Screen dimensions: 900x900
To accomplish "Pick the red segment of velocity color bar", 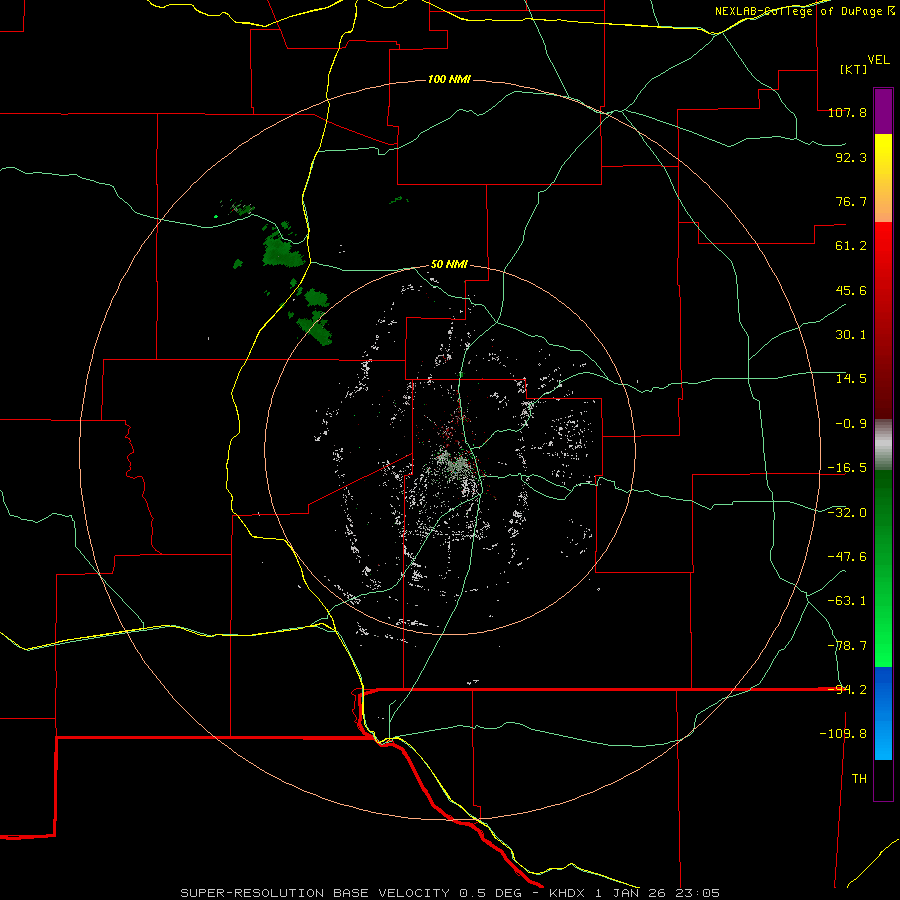I will click(883, 320).
